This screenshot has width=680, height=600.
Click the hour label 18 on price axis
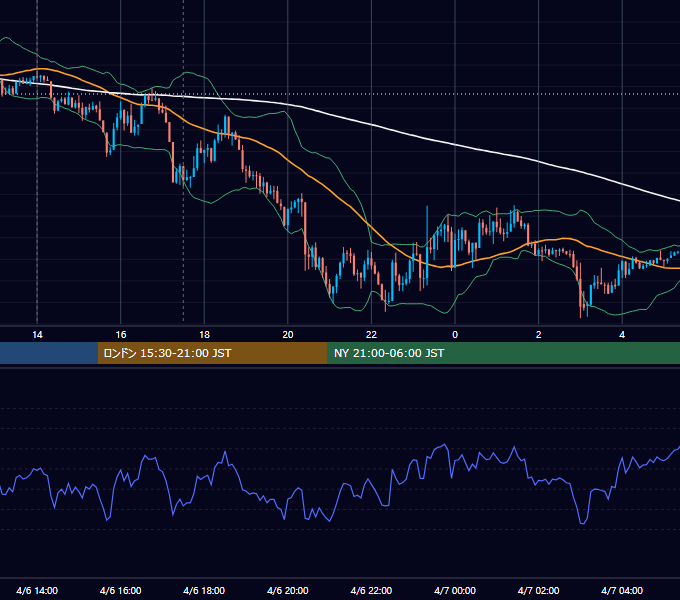click(x=204, y=335)
